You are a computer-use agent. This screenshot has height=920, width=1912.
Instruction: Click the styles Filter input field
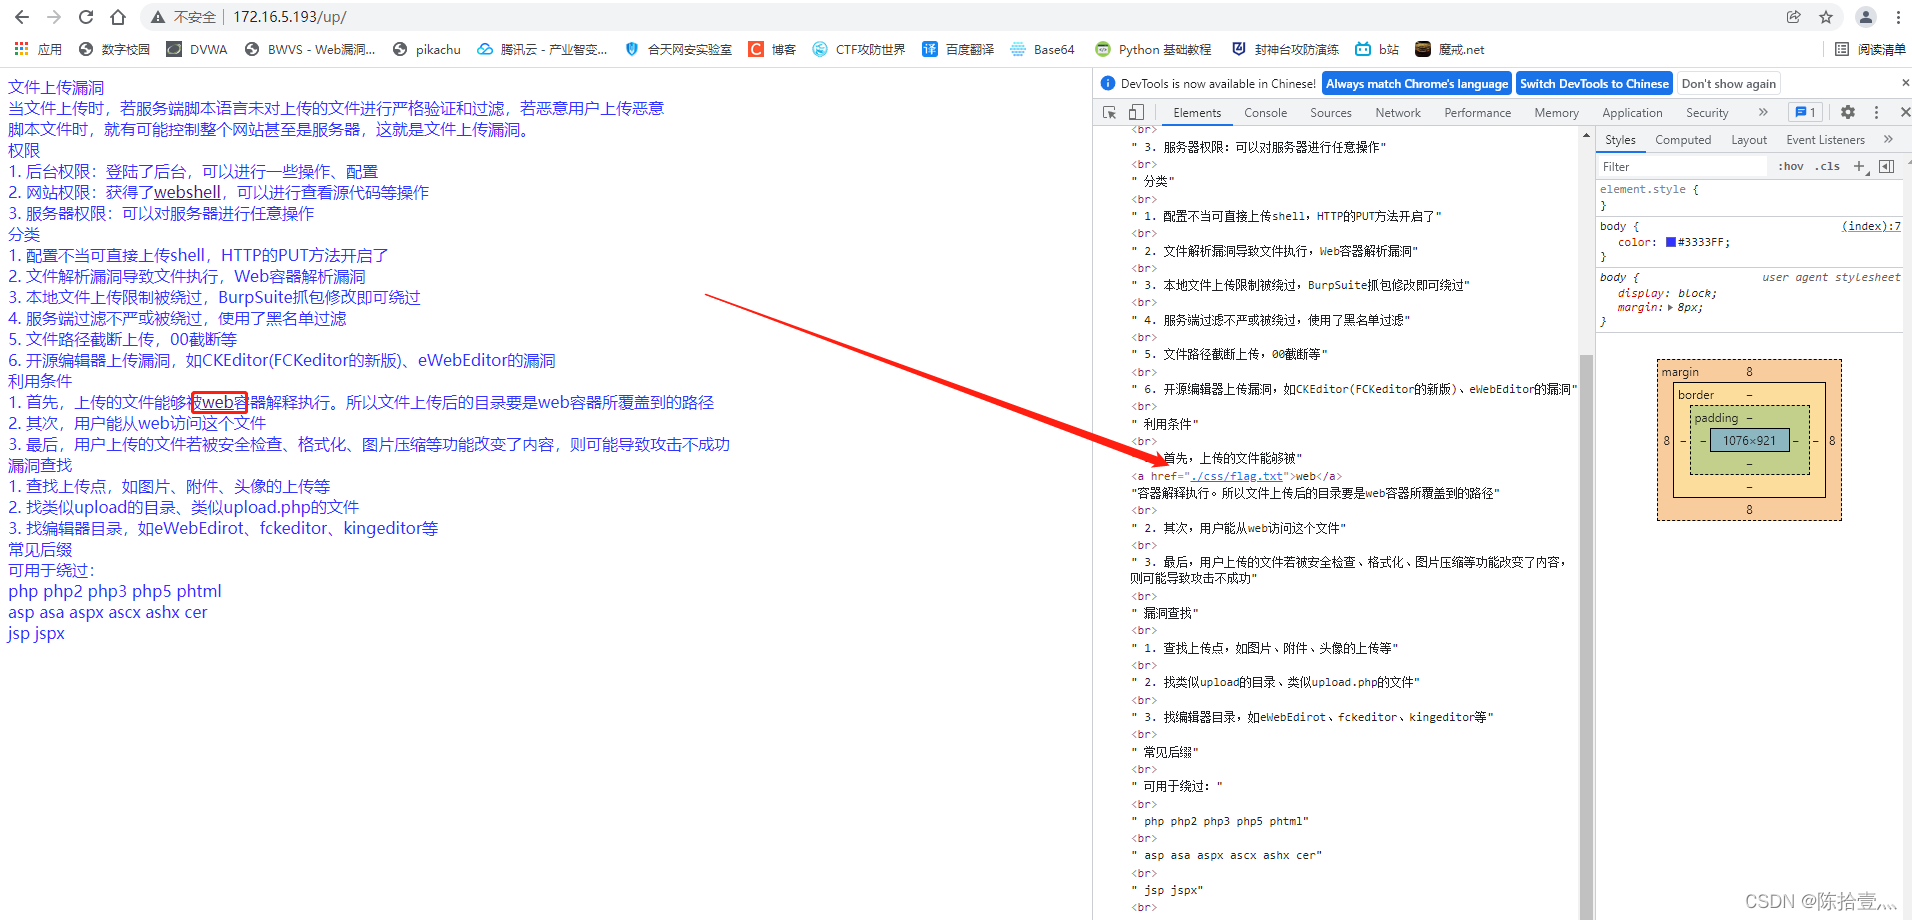(1680, 166)
